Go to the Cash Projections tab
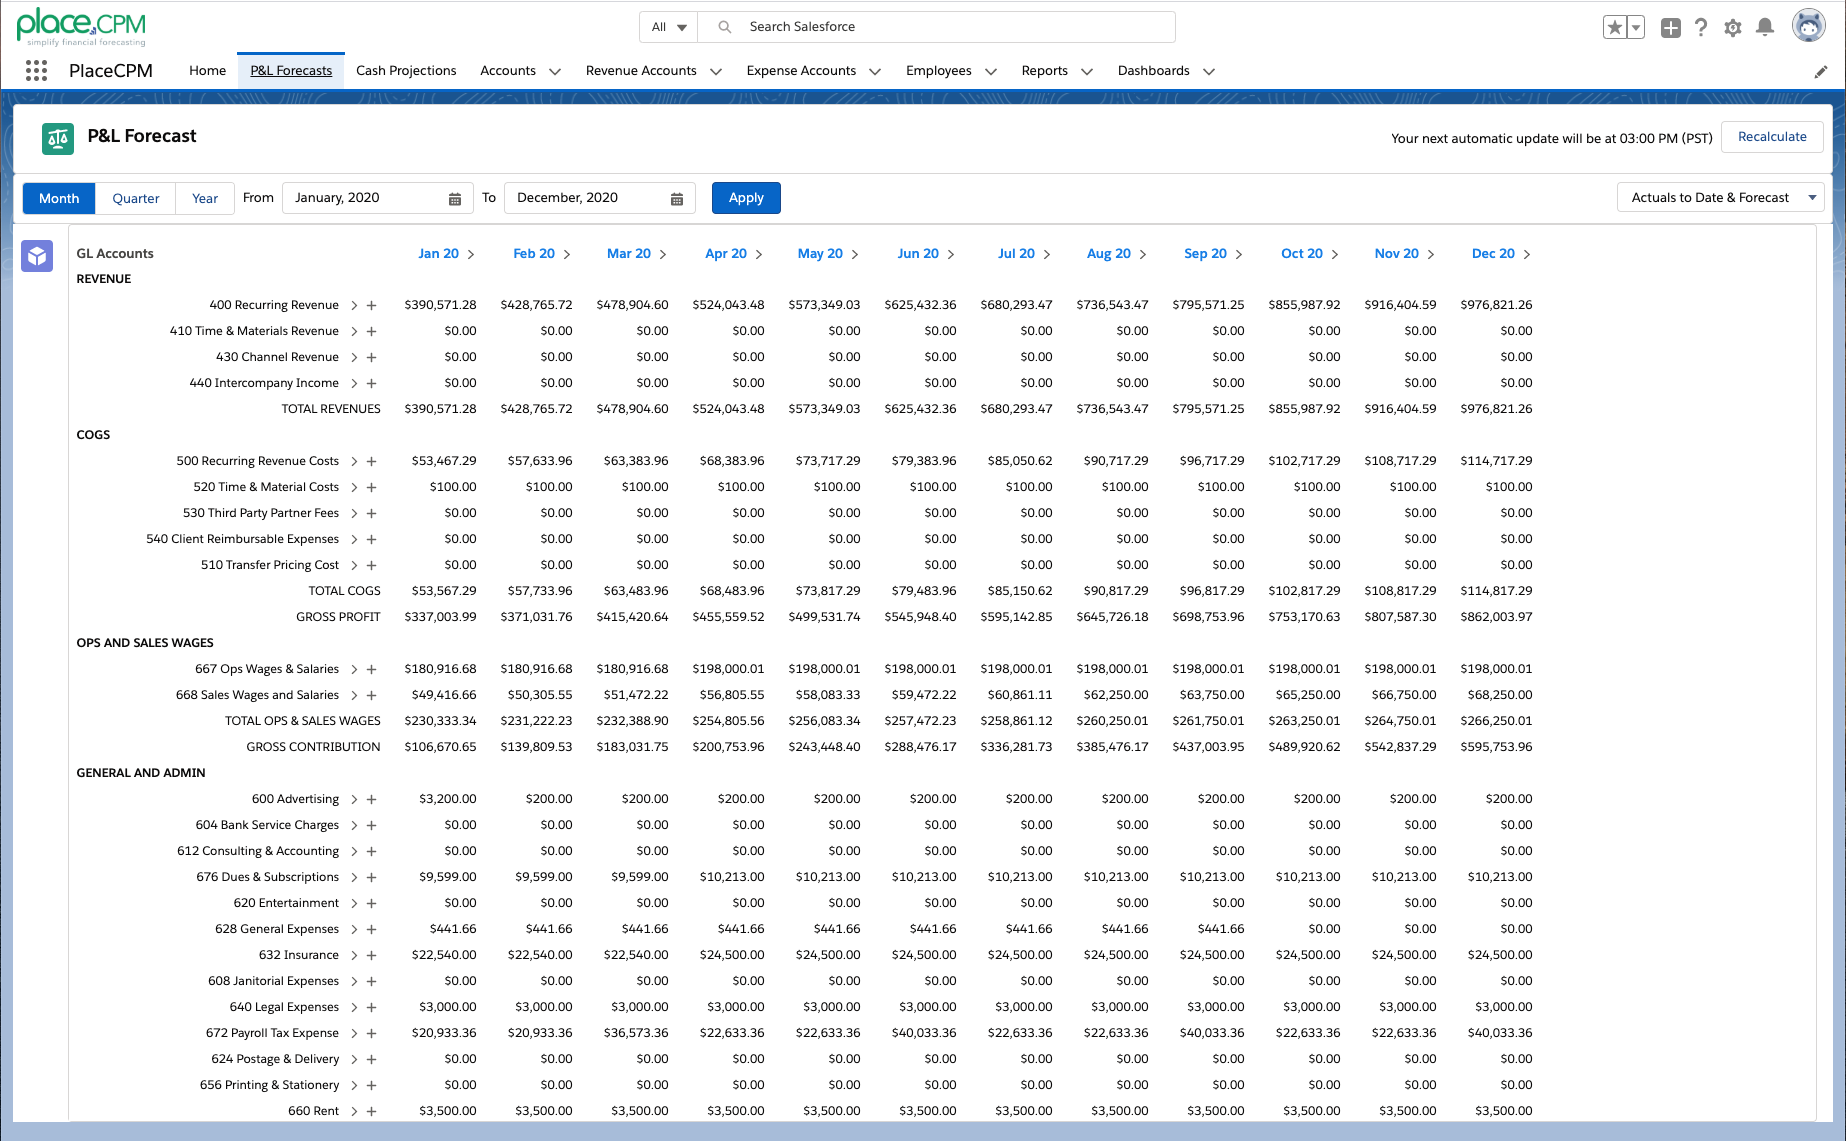This screenshot has width=1846, height=1141. 406,70
